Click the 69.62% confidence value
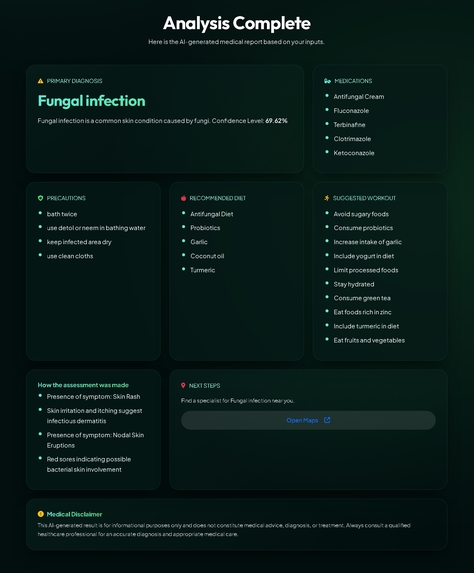The width and height of the screenshot is (474, 573). [276, 121]
